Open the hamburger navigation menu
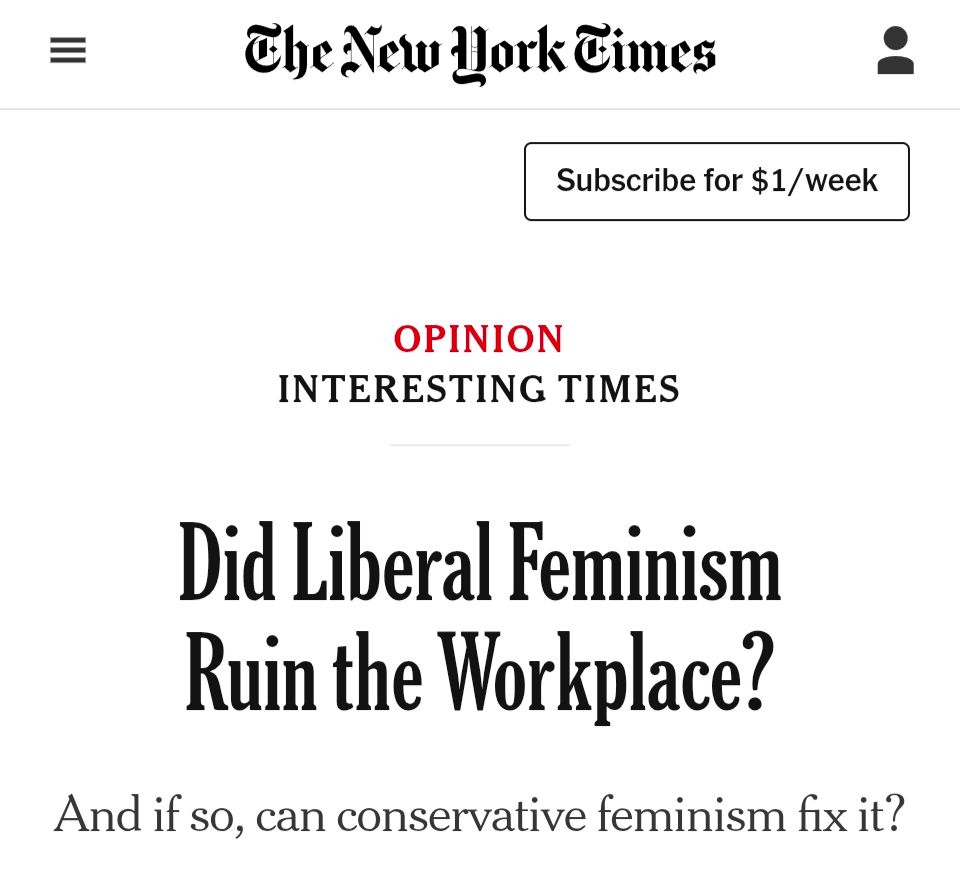 click(x=67, y=50)
